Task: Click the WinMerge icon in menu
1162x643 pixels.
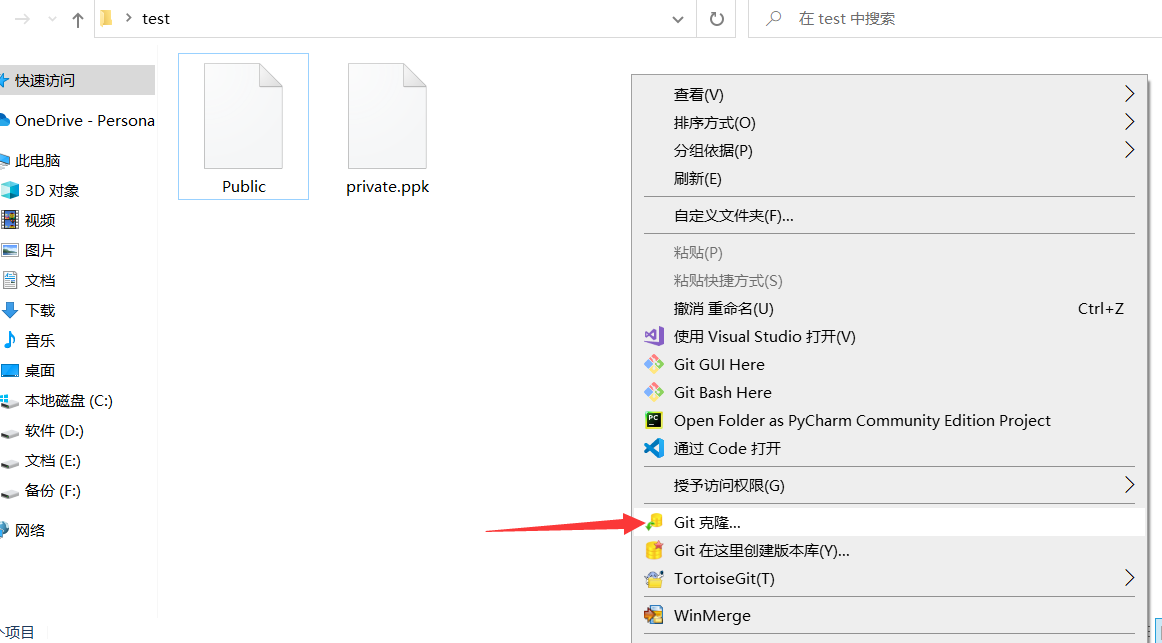Action: [x=654, y=615]
